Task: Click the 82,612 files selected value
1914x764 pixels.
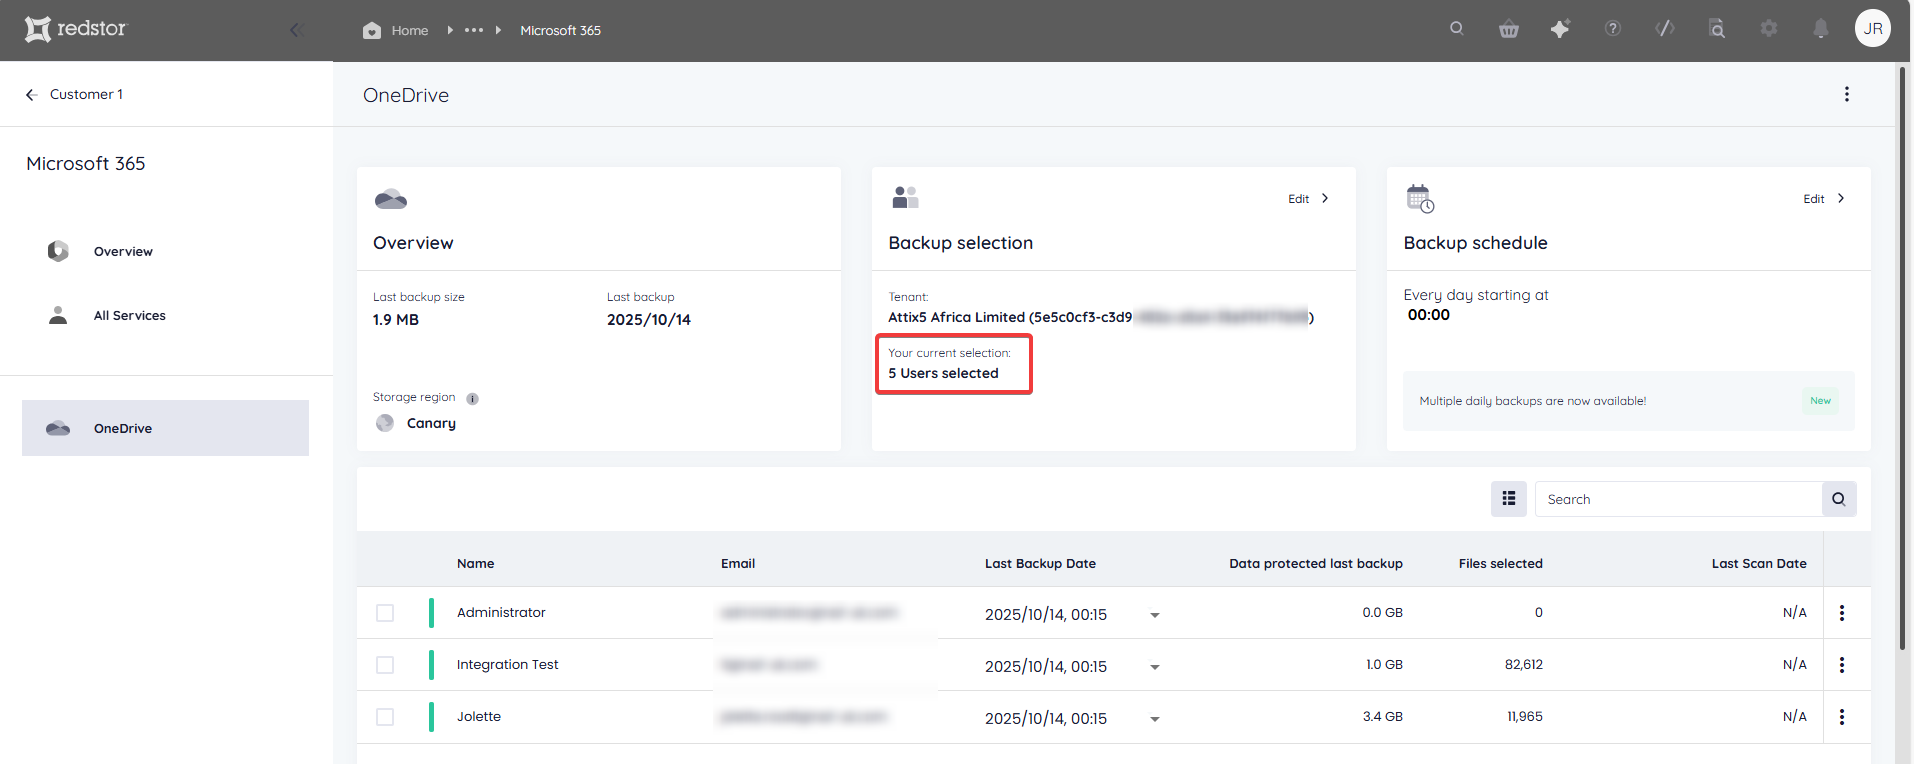Action: [1523, 665]
